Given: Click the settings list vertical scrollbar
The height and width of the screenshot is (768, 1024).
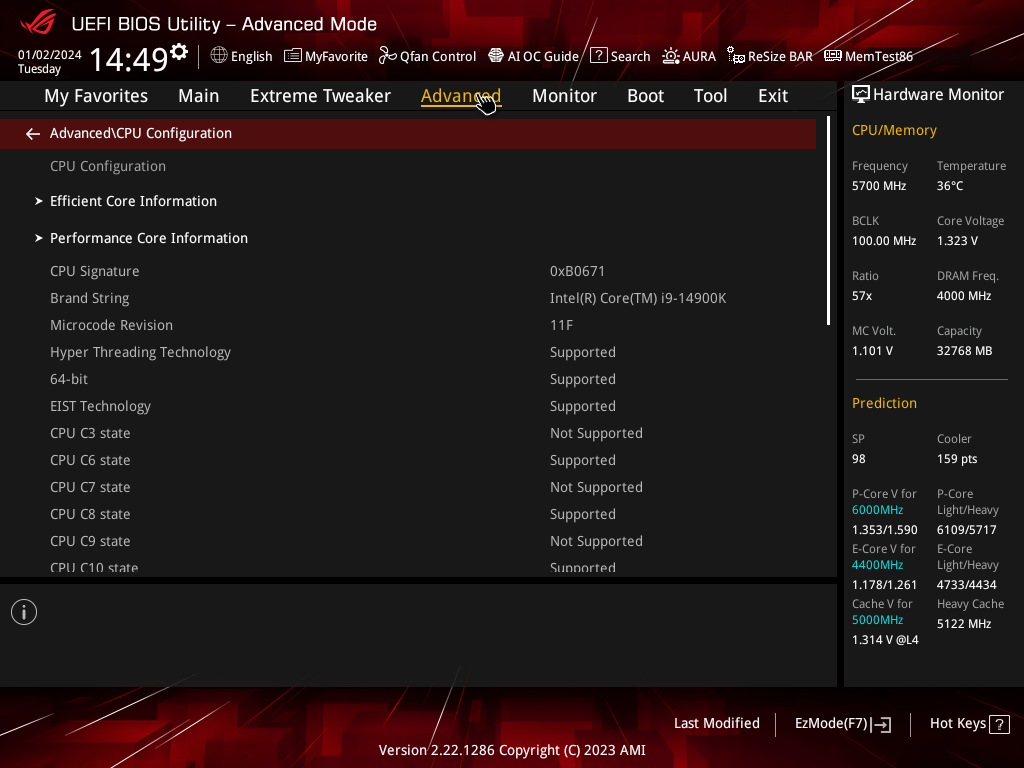Looking at the screenshot, I should tap(828, 220).
